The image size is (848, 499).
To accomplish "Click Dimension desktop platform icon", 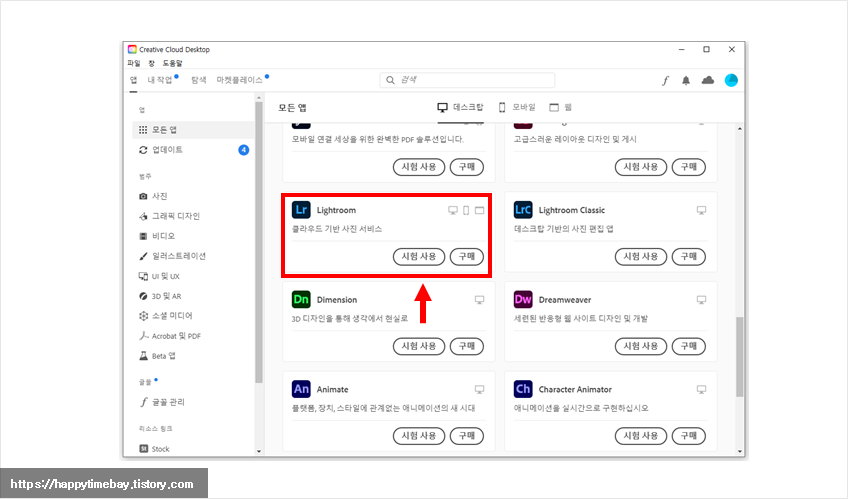I will [x=480, y=300].
